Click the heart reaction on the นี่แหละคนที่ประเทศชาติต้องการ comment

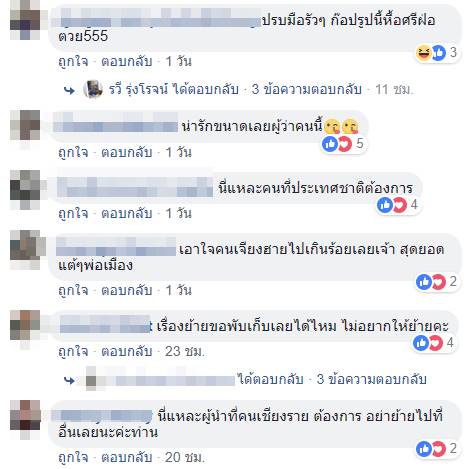(400, 205)
